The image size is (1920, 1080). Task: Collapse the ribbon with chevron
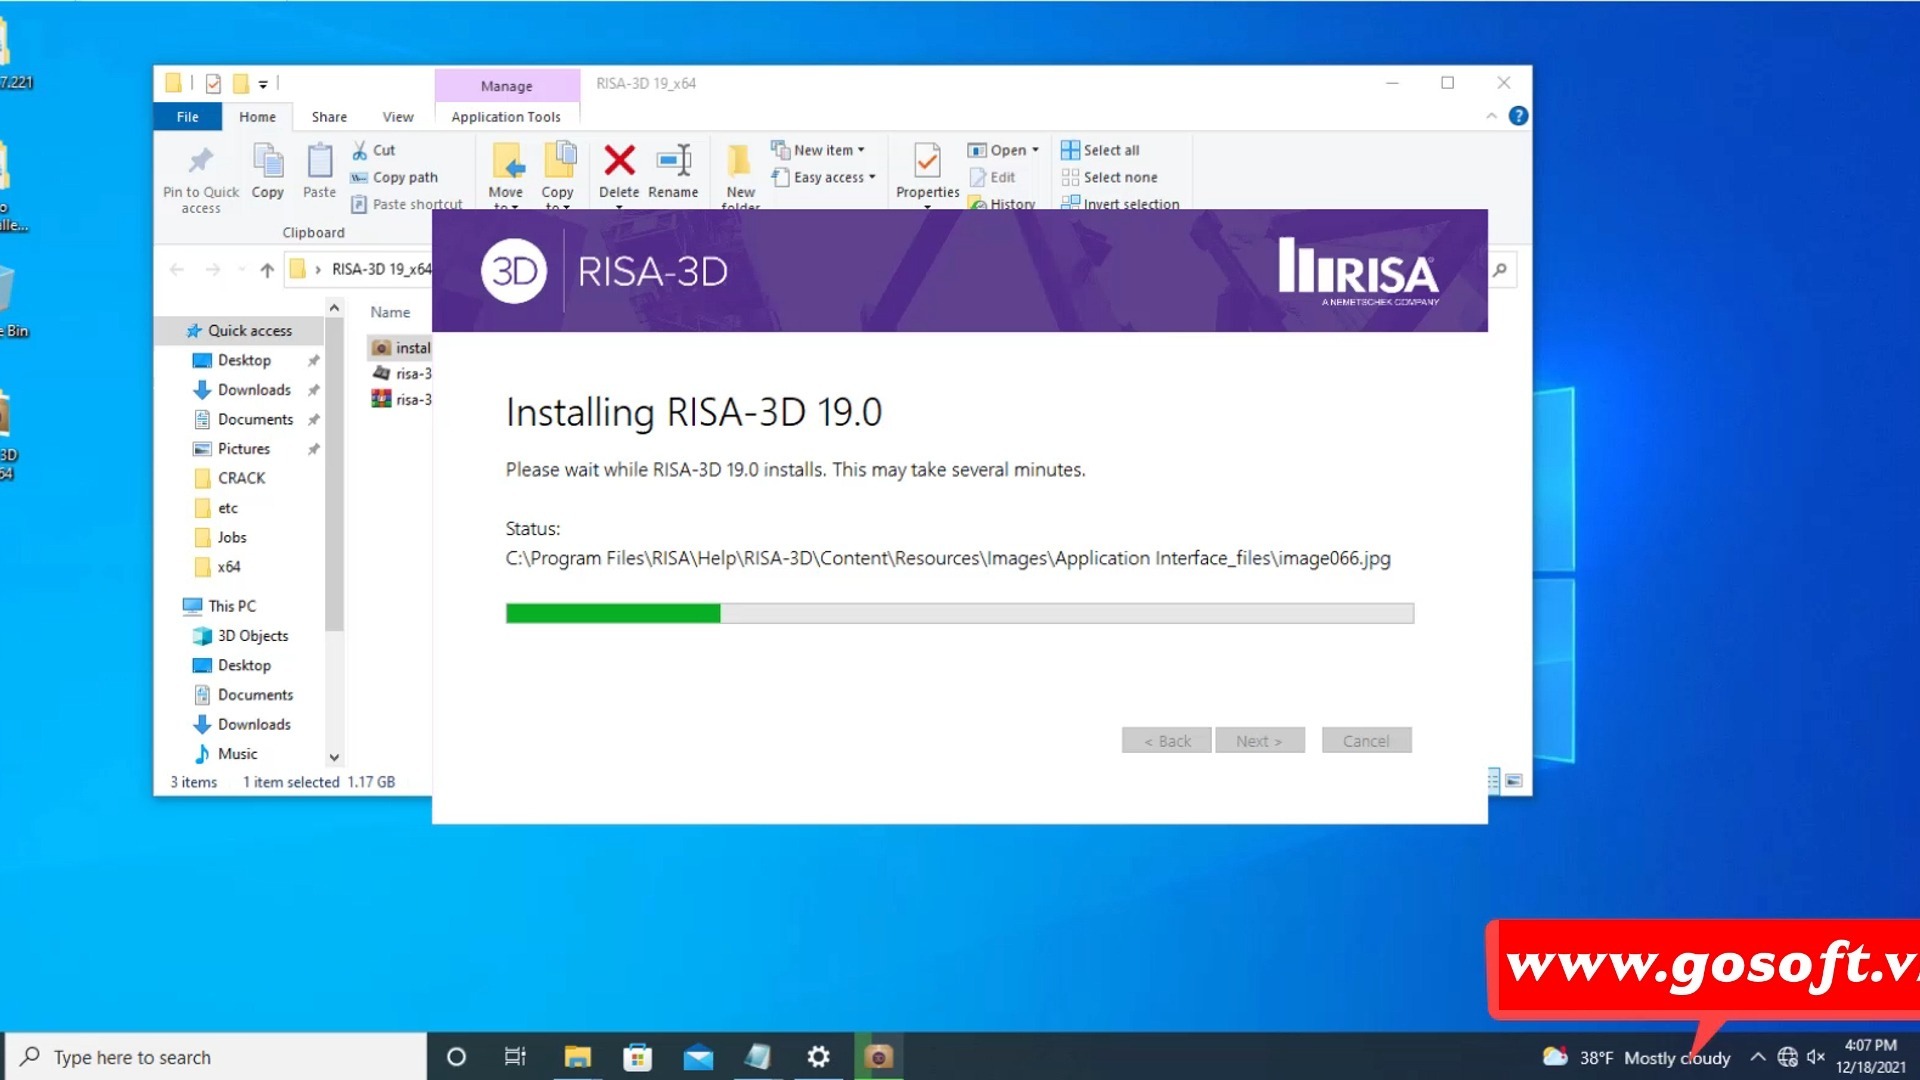click(x=1491, y=116)
